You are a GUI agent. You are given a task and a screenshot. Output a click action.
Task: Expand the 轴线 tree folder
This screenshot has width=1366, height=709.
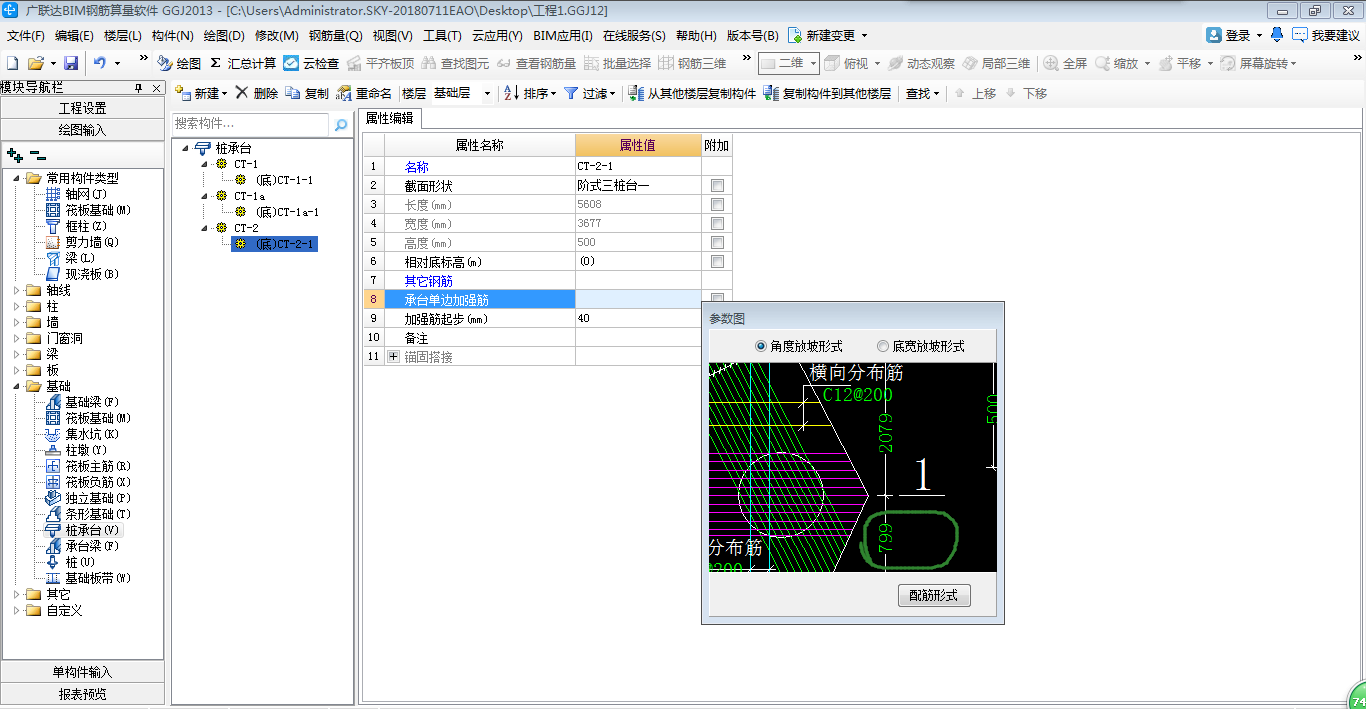17,290
